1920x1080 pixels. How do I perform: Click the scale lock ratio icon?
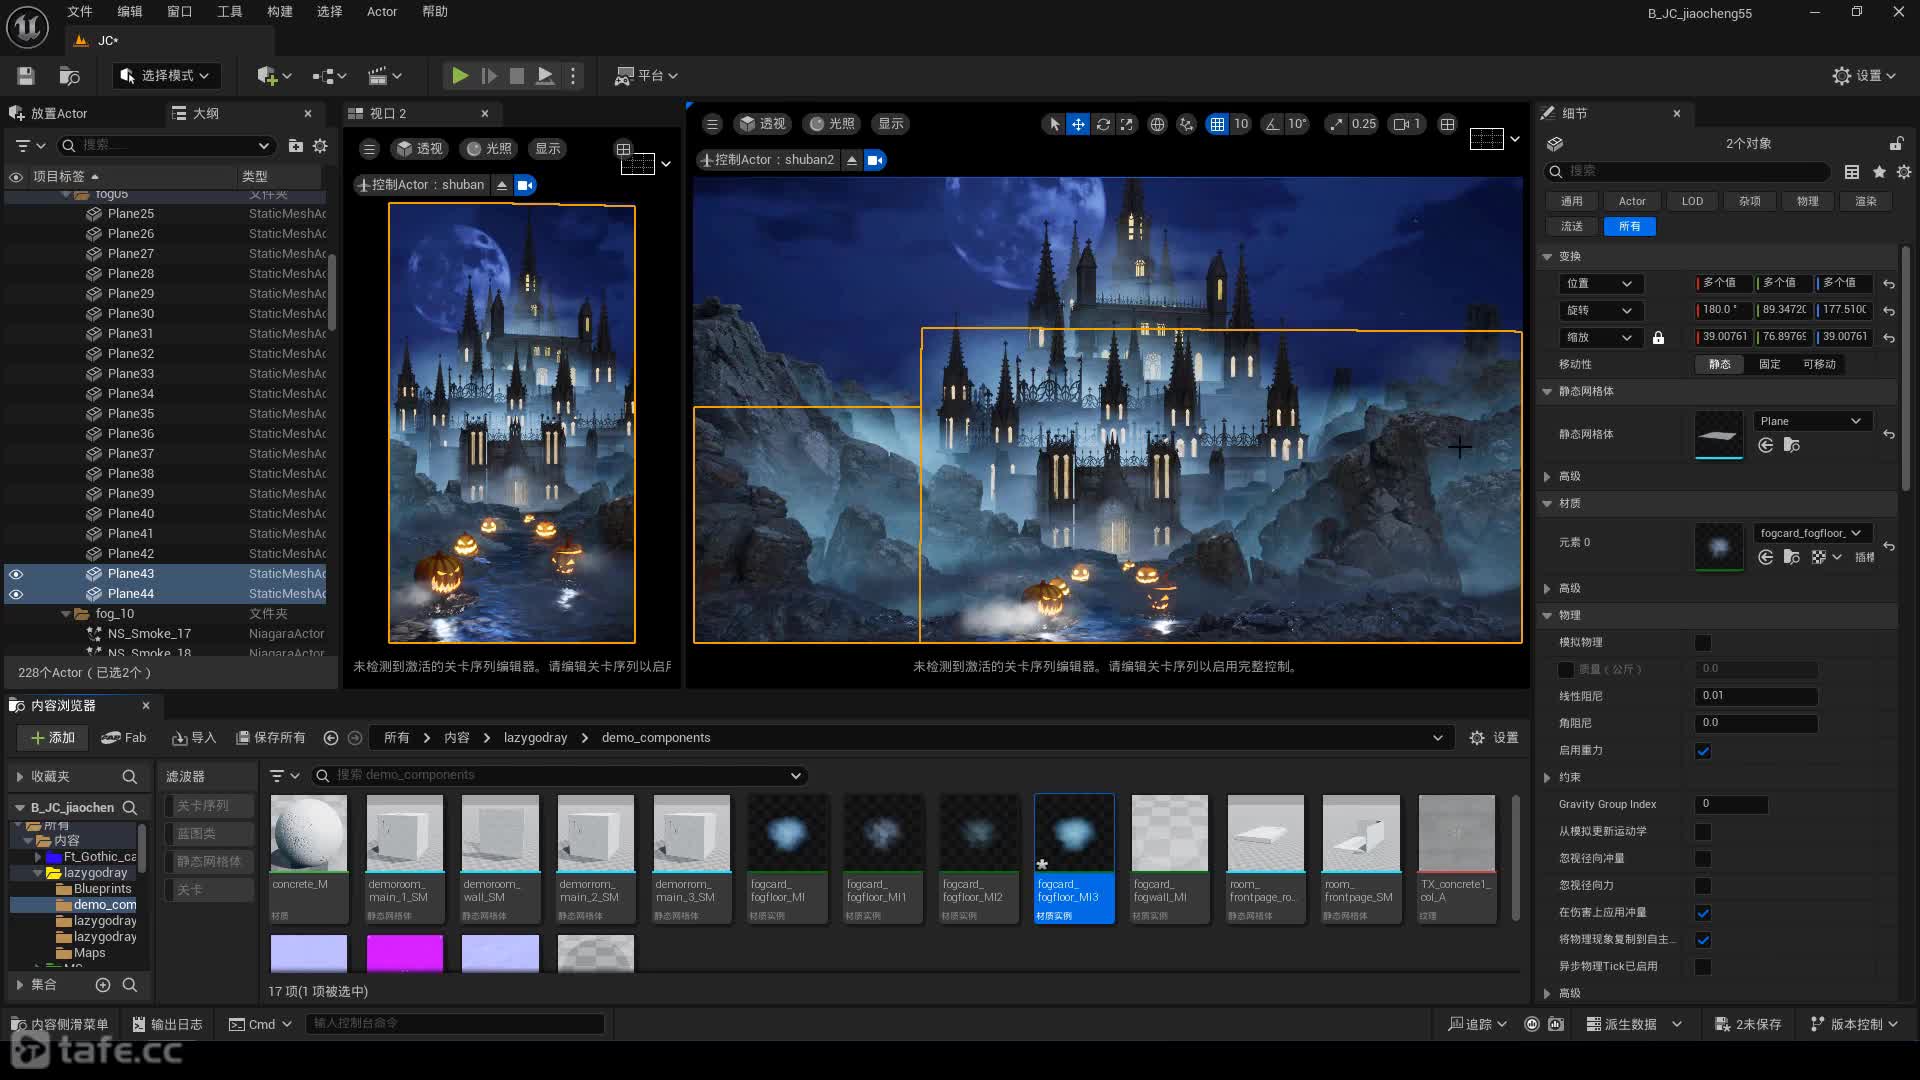[x=1658, y=338]
